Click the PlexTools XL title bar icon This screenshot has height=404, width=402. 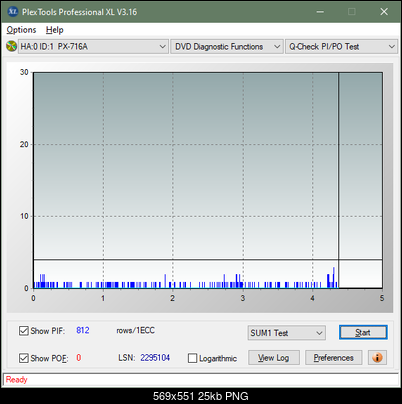tap(13, 12)
